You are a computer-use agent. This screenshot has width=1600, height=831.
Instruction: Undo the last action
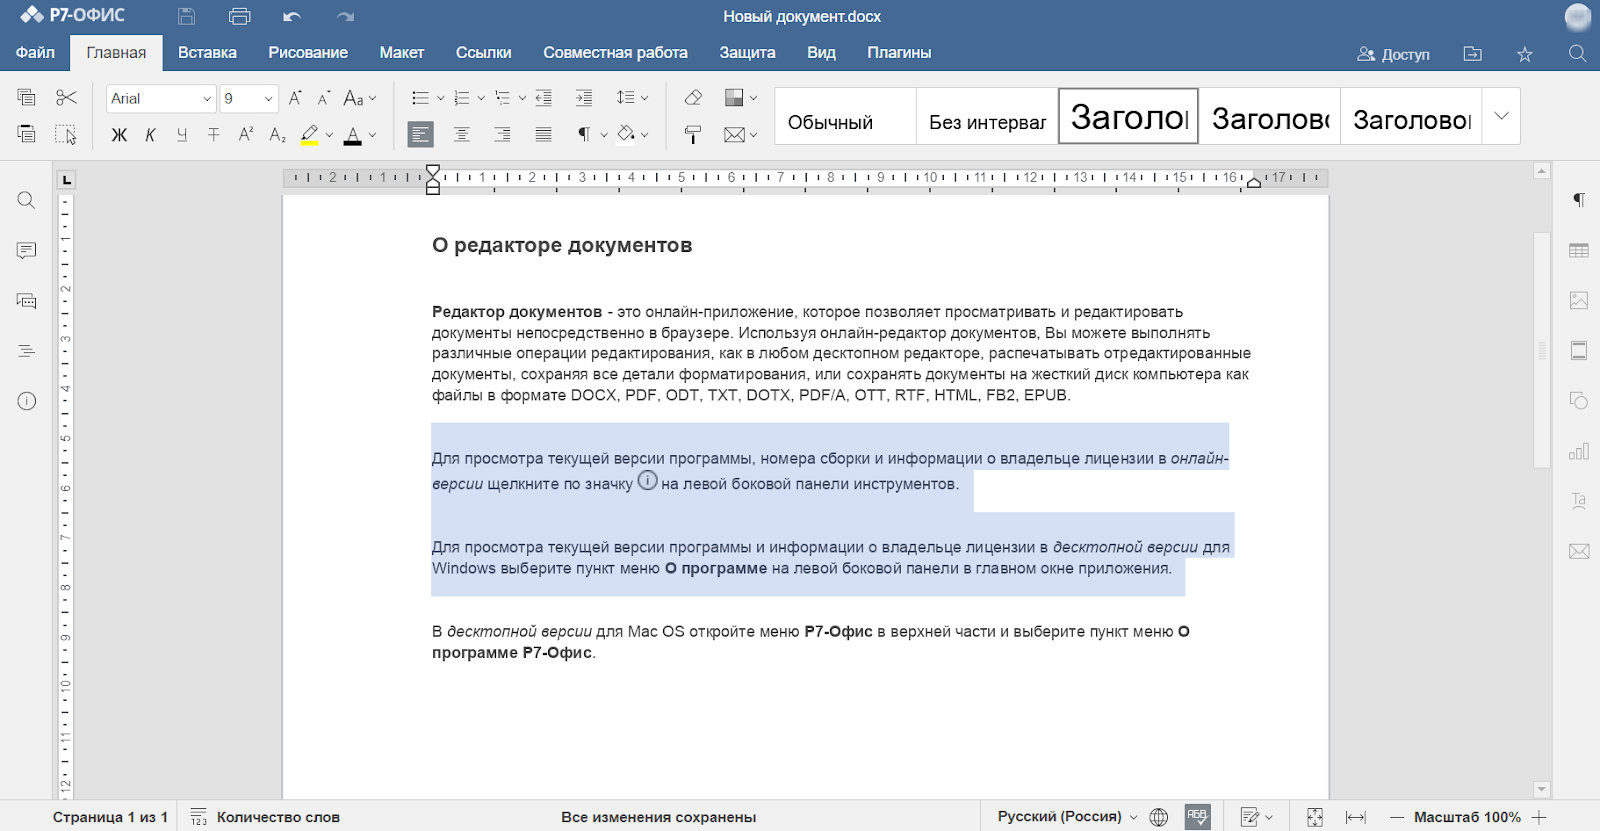click(x=292, y=16)
